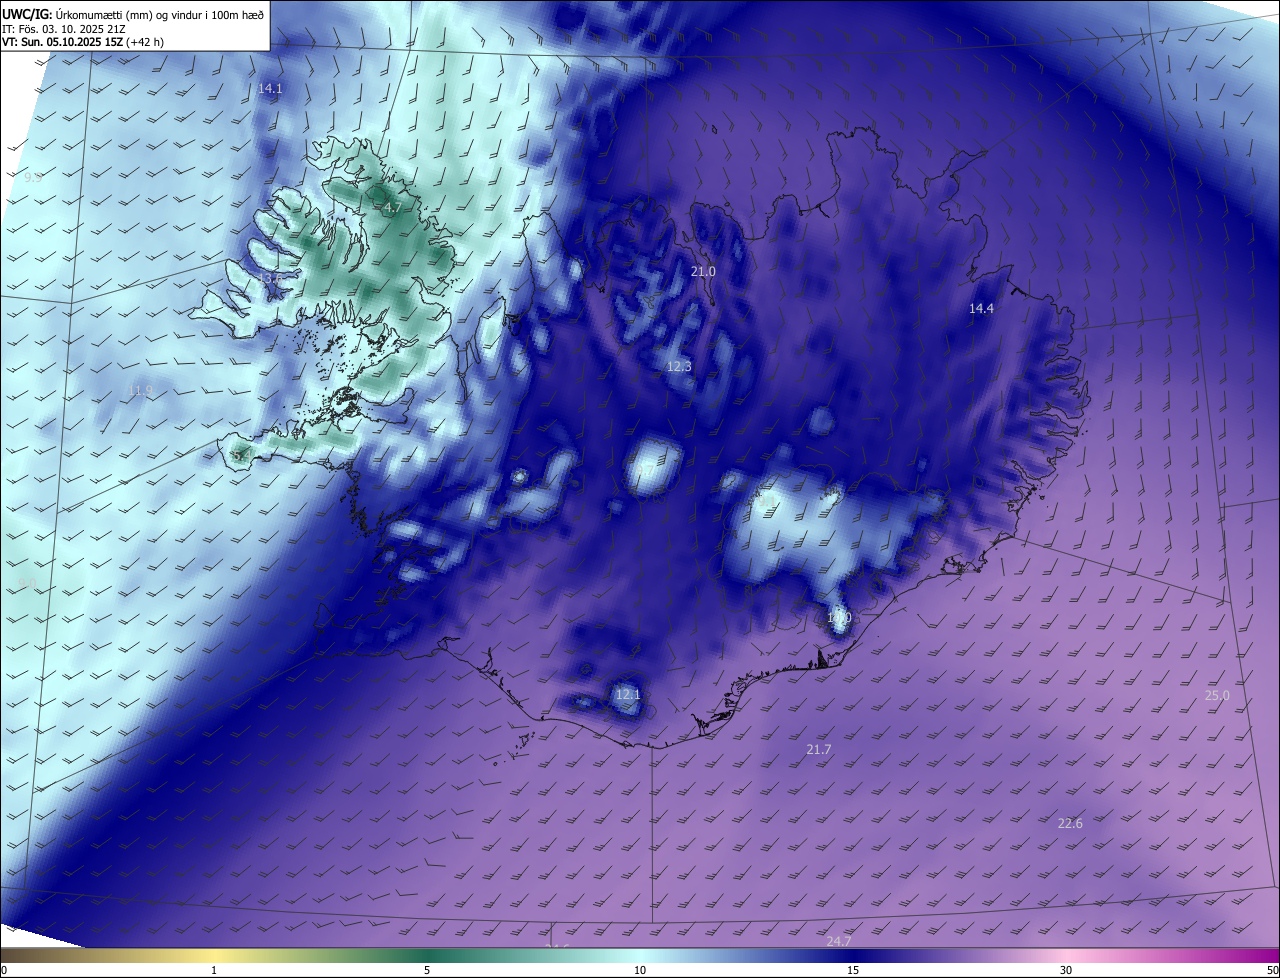The width and height of the screenshot is (1280, 978).
Task: Click the map value 22.6
Action: [1070, 824]
